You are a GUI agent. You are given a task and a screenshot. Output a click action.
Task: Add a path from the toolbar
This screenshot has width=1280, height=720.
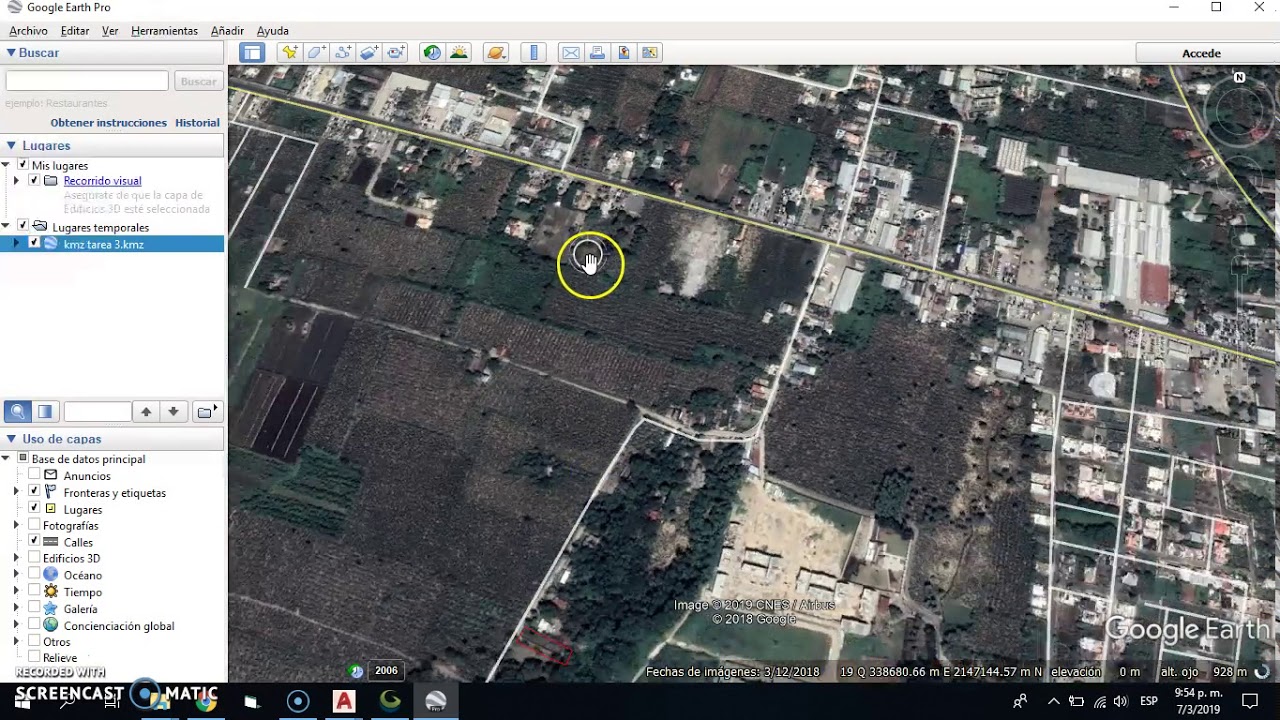343,53
